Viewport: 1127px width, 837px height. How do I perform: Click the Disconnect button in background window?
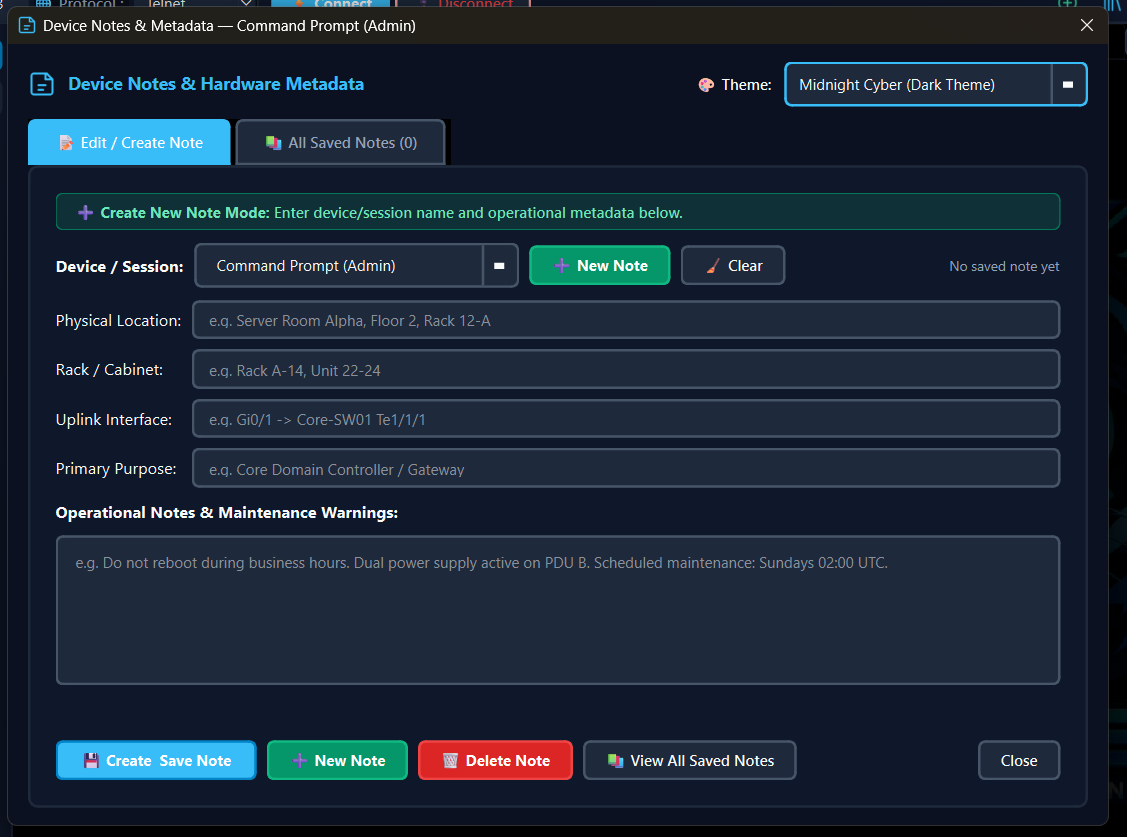point(464,4)
